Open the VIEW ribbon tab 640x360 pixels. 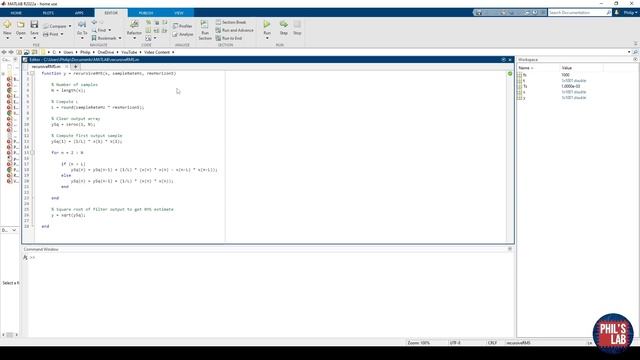point(179,13)
